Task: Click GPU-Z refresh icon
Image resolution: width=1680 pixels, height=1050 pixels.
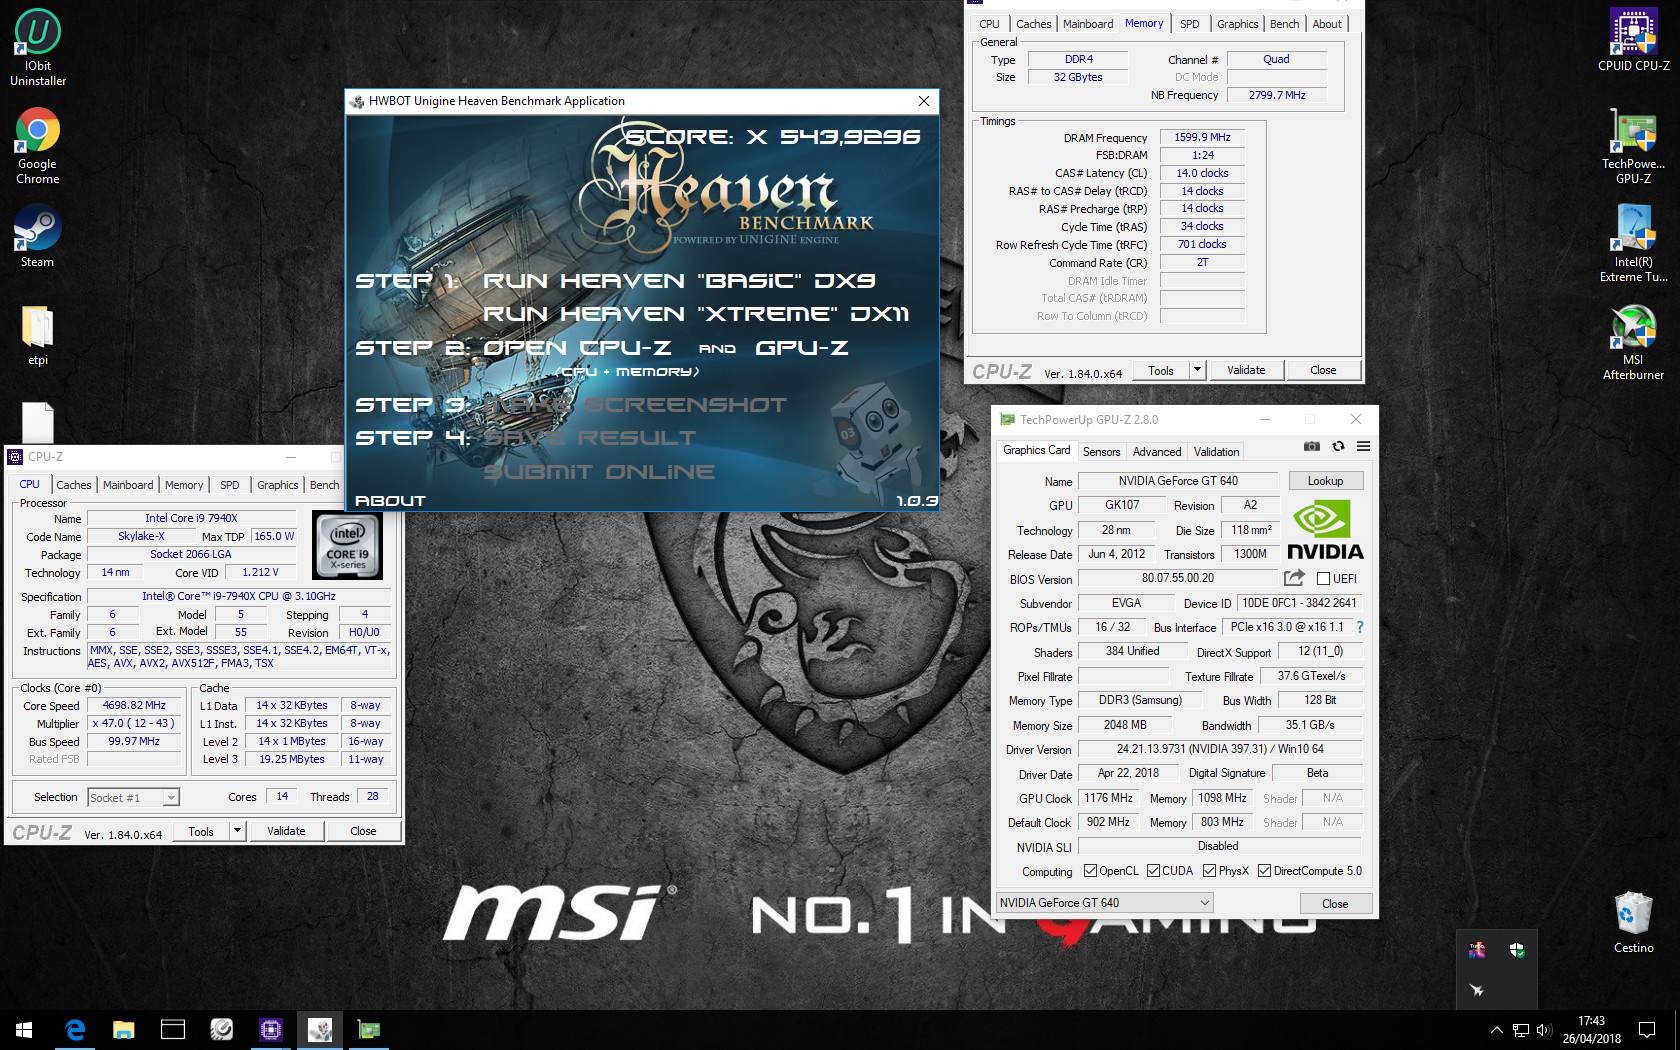Action: coord(1338,447)
